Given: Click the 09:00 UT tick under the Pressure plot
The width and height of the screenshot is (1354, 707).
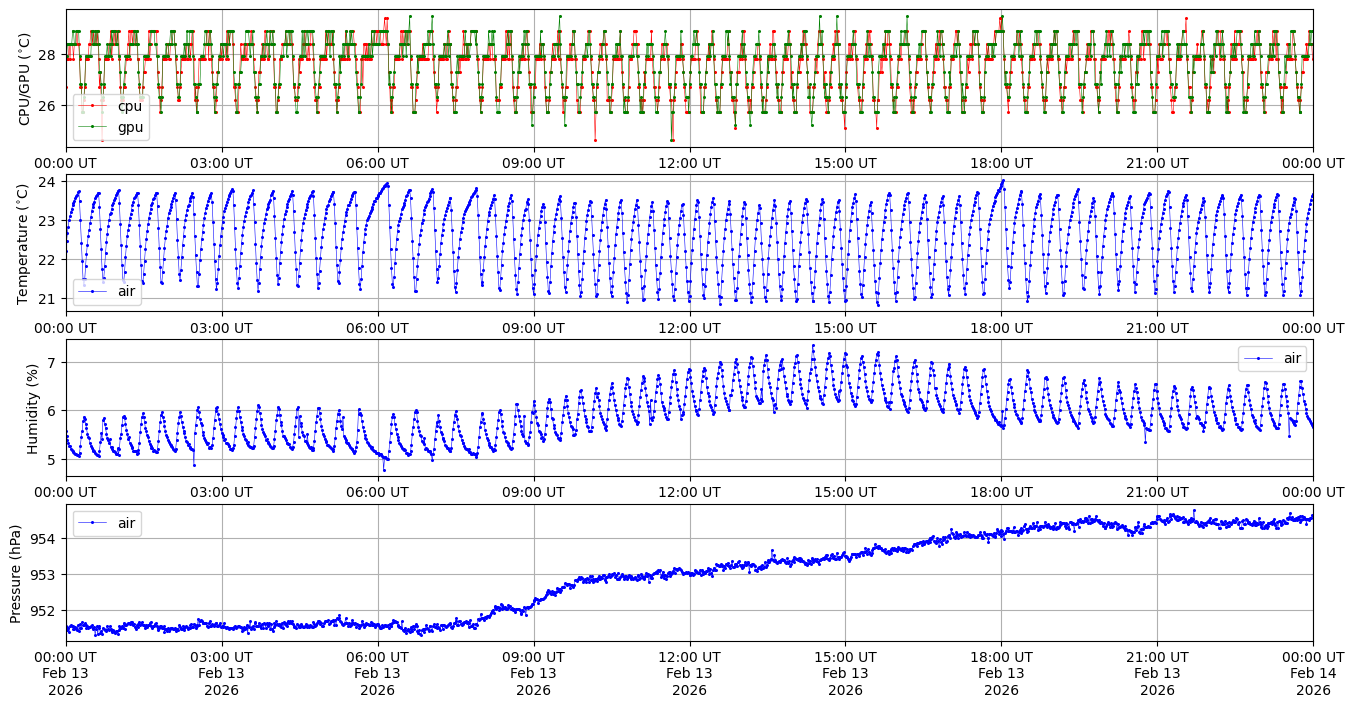Looking at the screenshot, I should tap(533, 657).
